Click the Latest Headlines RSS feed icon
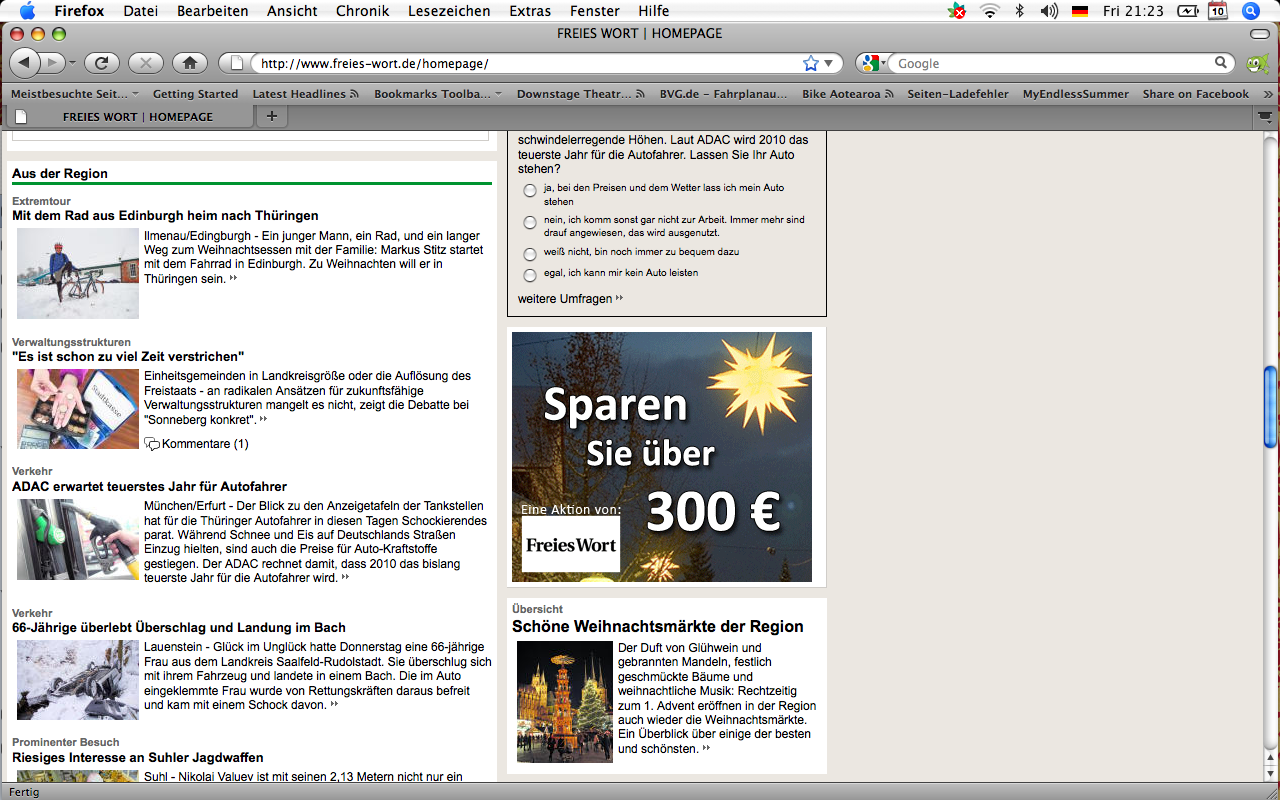The height and width of the screenshot is (800, 1280). point(355,94)
